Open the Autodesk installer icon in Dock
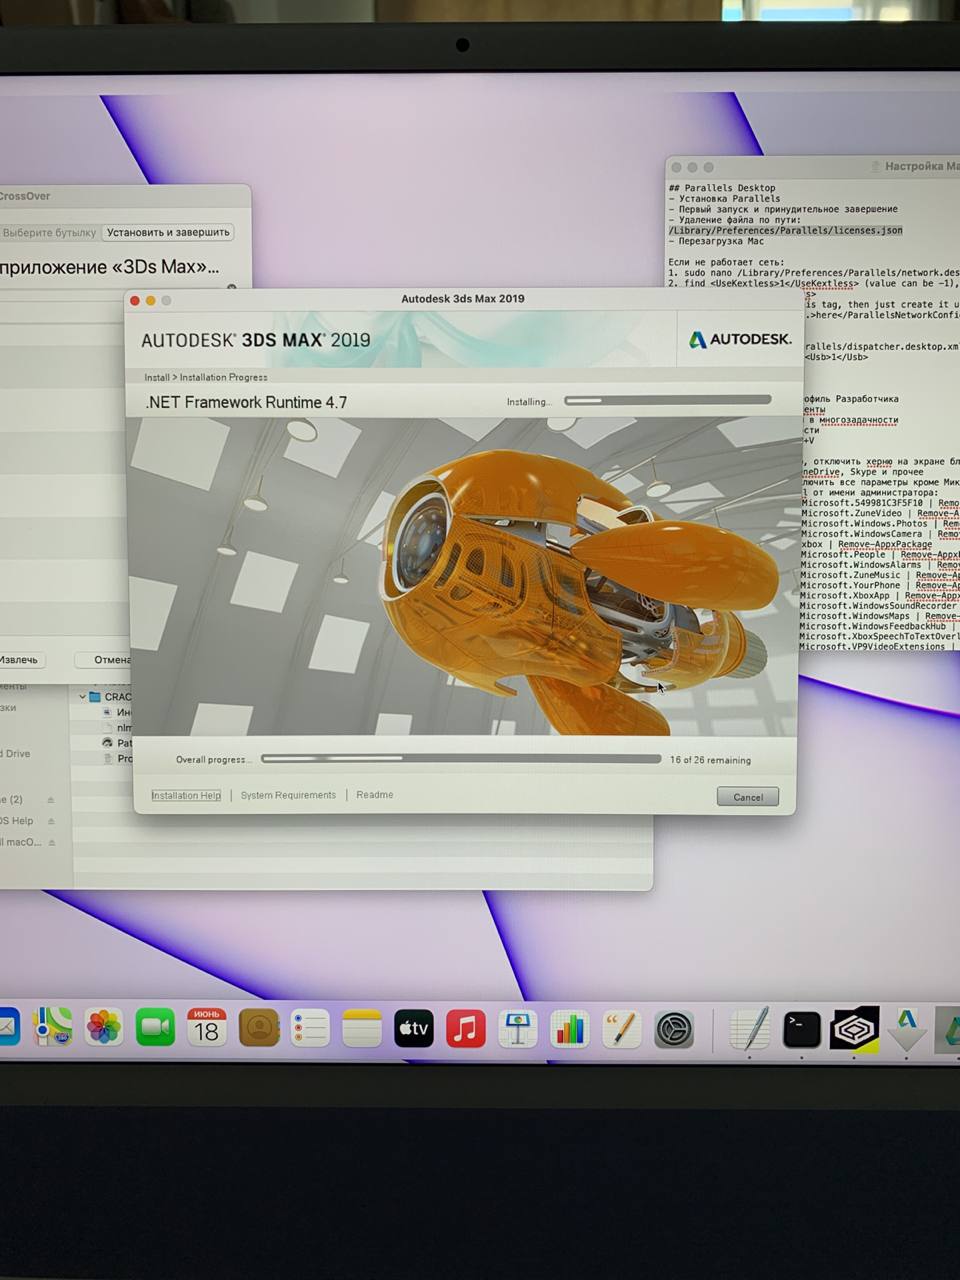This screenshot has height=1280, width=960. pos(907,1029)
